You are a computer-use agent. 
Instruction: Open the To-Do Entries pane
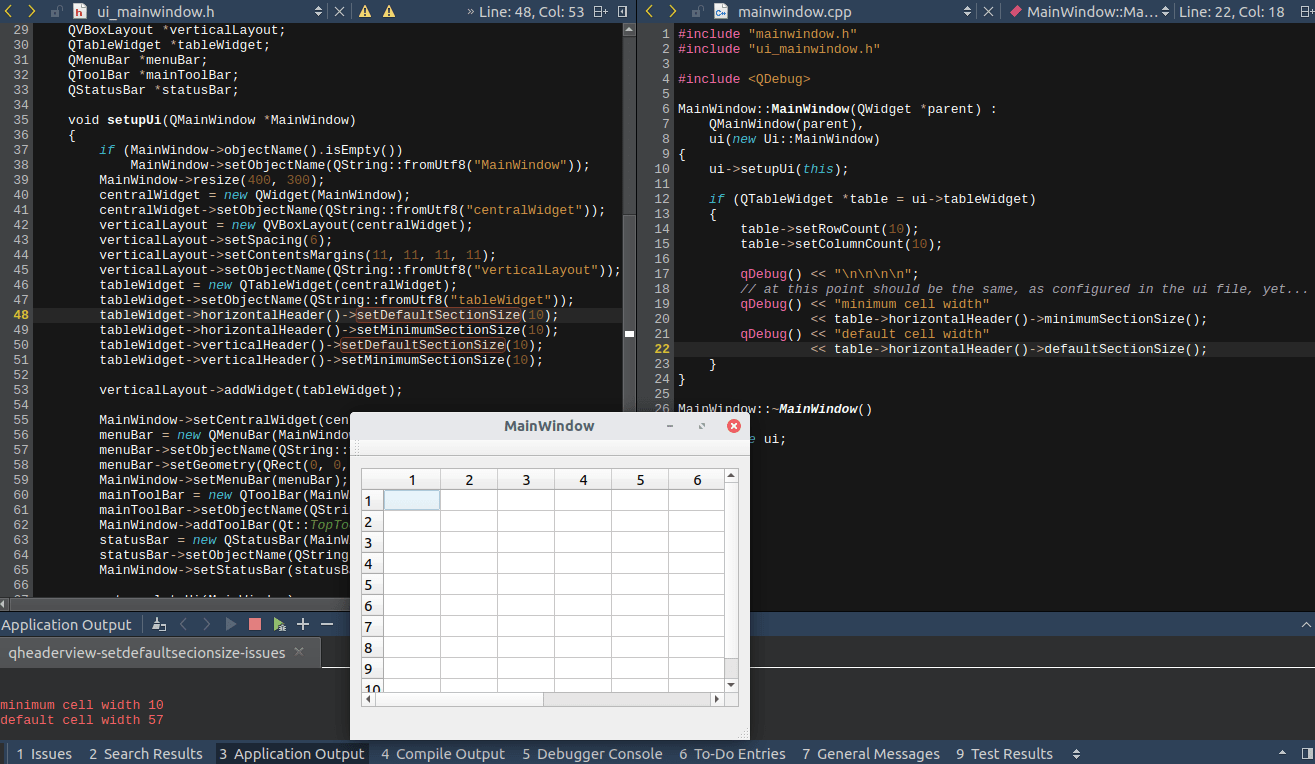733,754
